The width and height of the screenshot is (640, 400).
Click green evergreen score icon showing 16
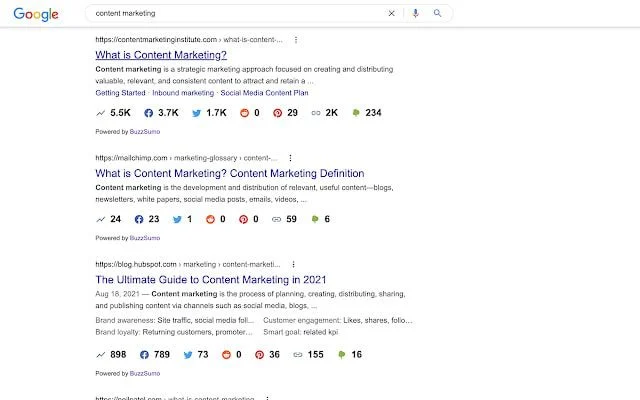click(342, 355)
